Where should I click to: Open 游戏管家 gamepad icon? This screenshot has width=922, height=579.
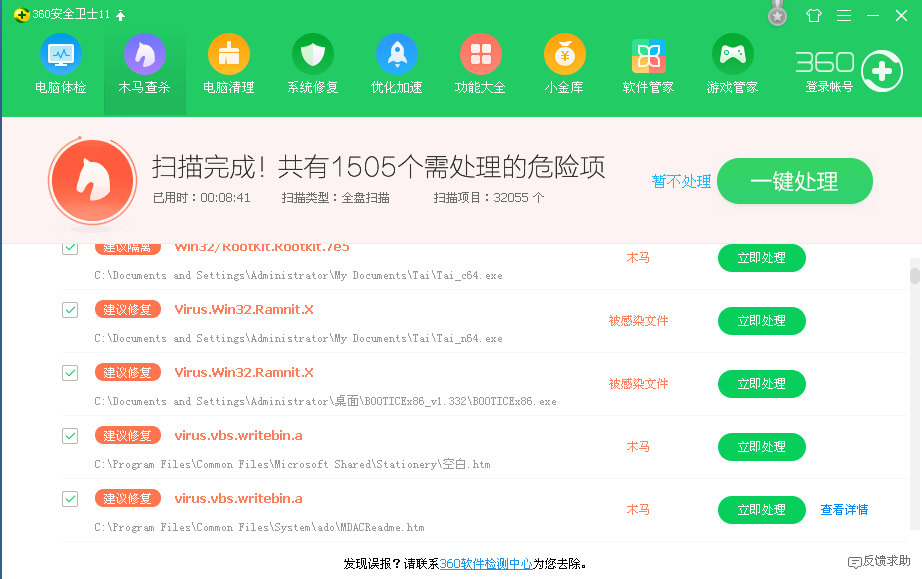point(732,54)
